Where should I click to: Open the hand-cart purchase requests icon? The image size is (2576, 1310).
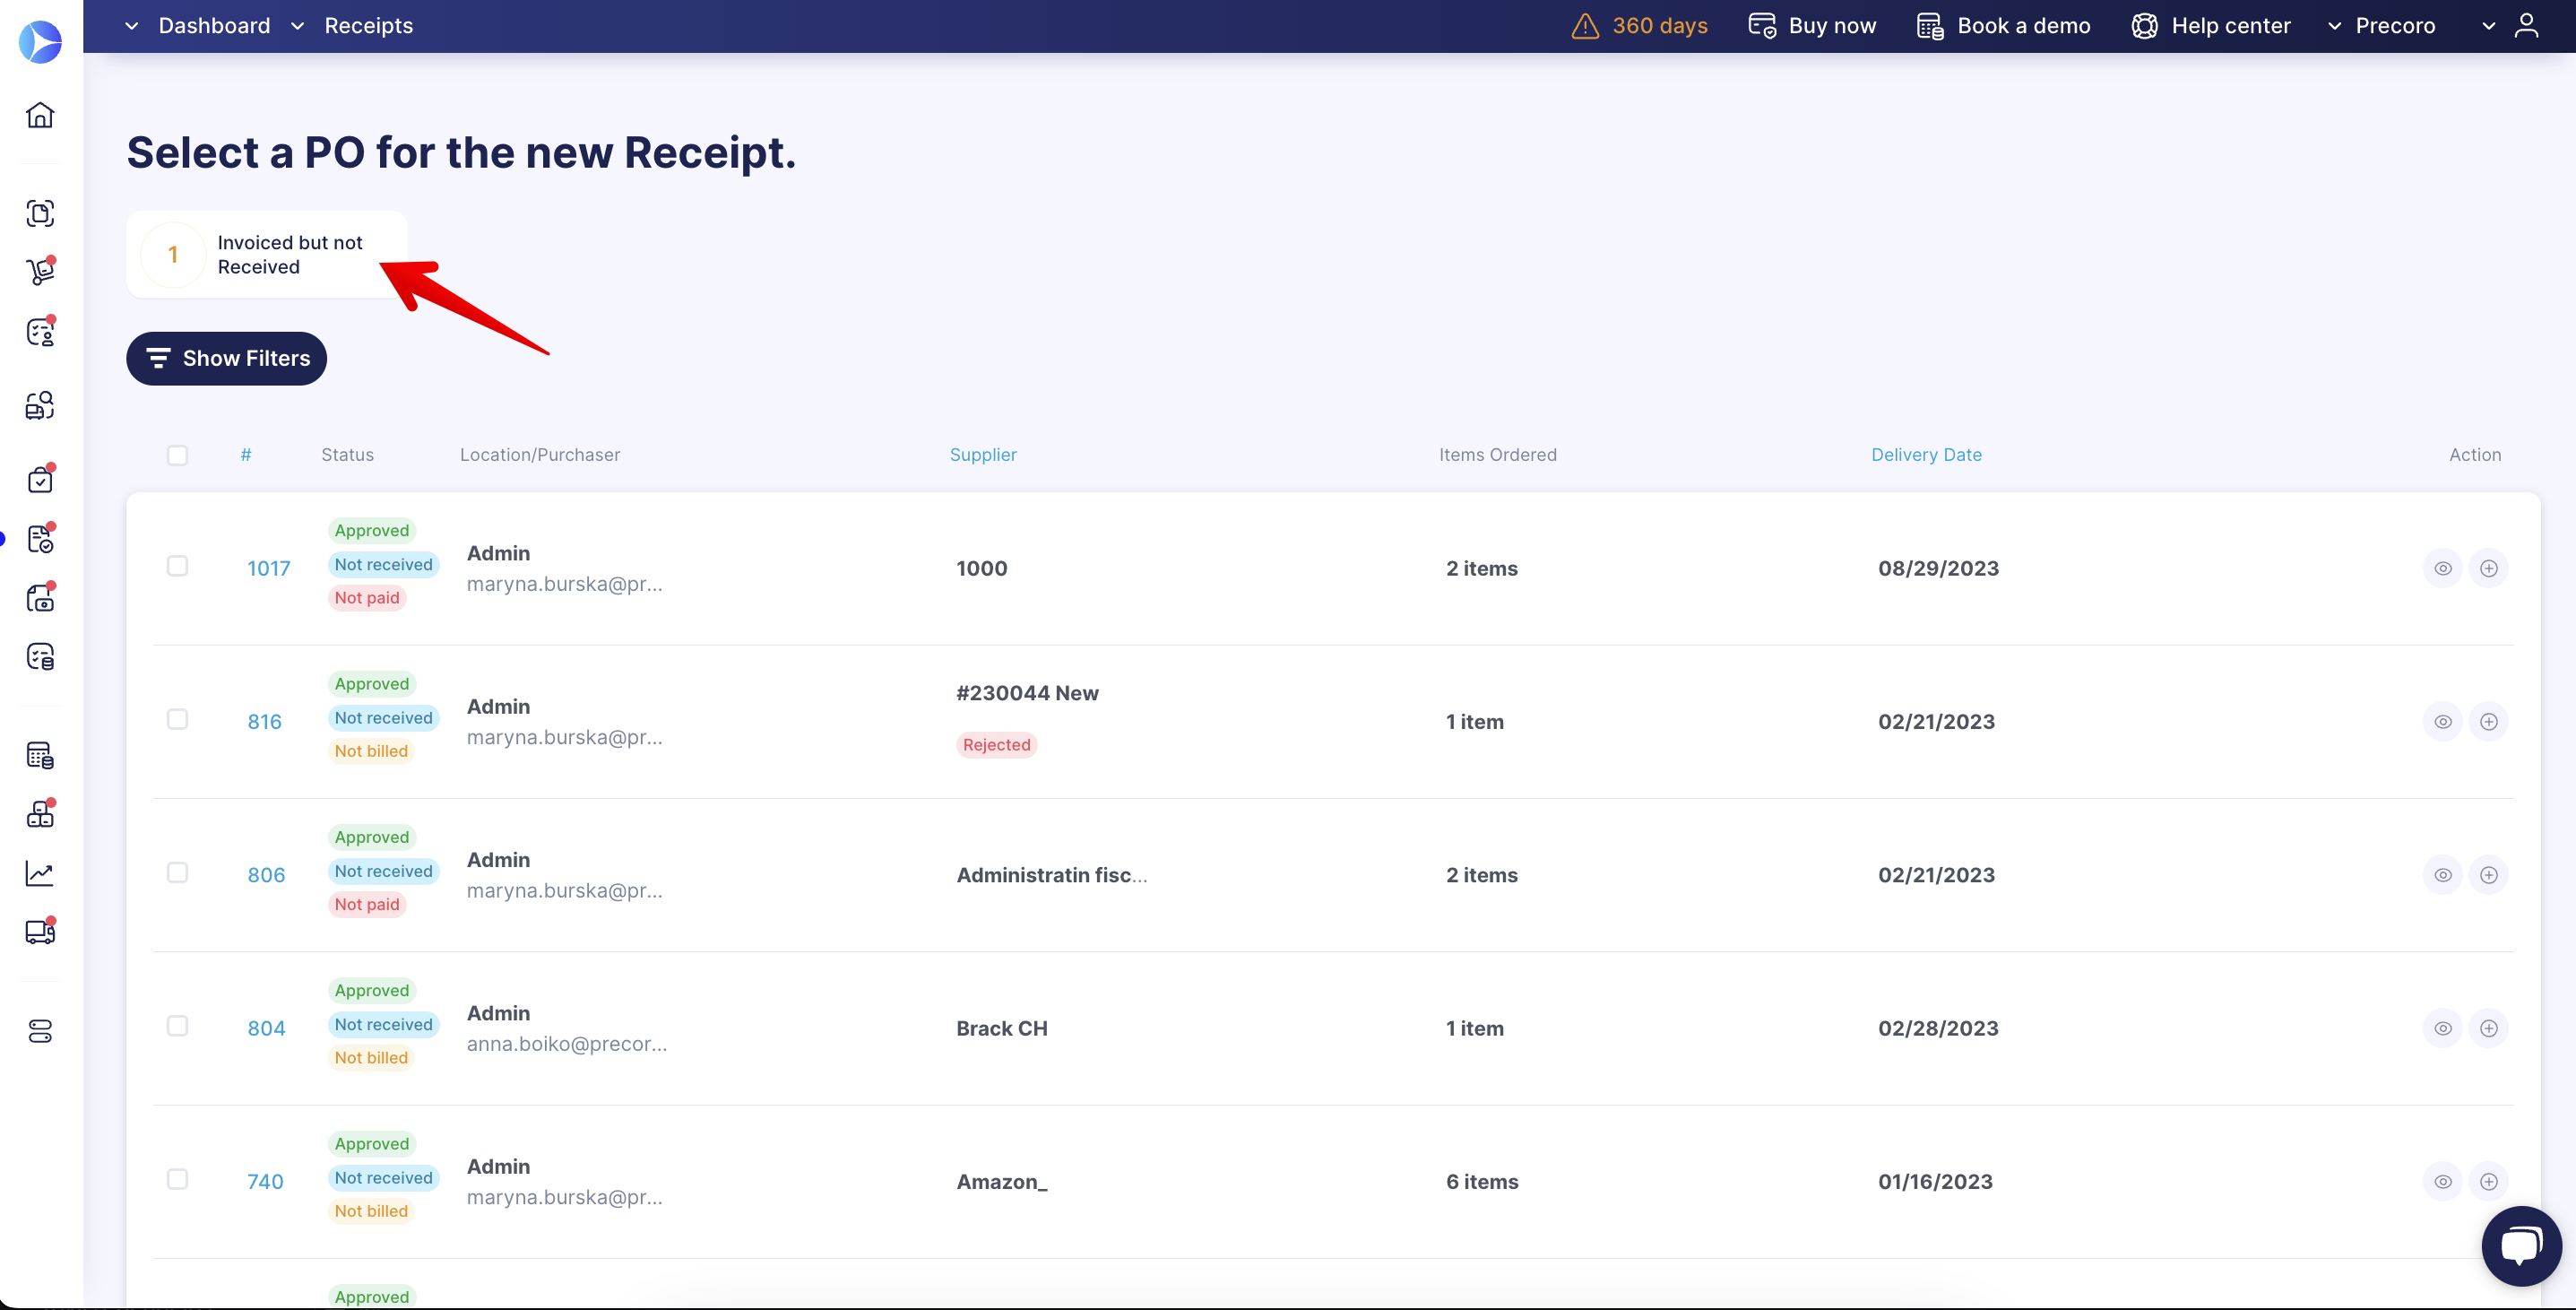coord(40,272)
